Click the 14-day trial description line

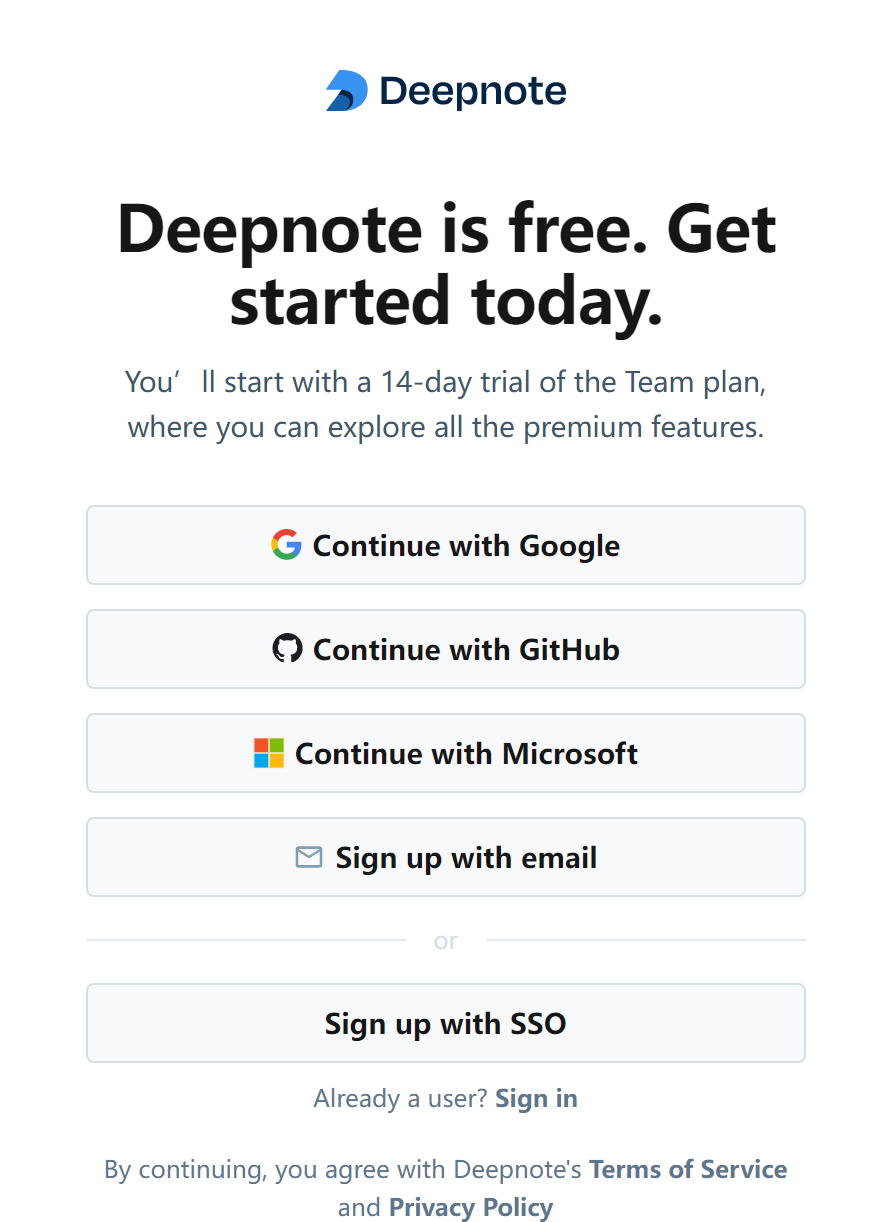pos(446,383)
